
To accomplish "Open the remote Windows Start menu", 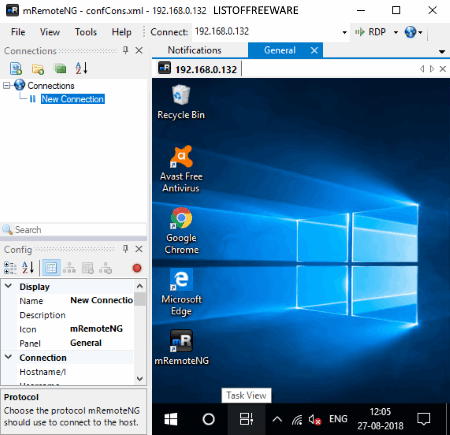I will [x=171, y=419].
